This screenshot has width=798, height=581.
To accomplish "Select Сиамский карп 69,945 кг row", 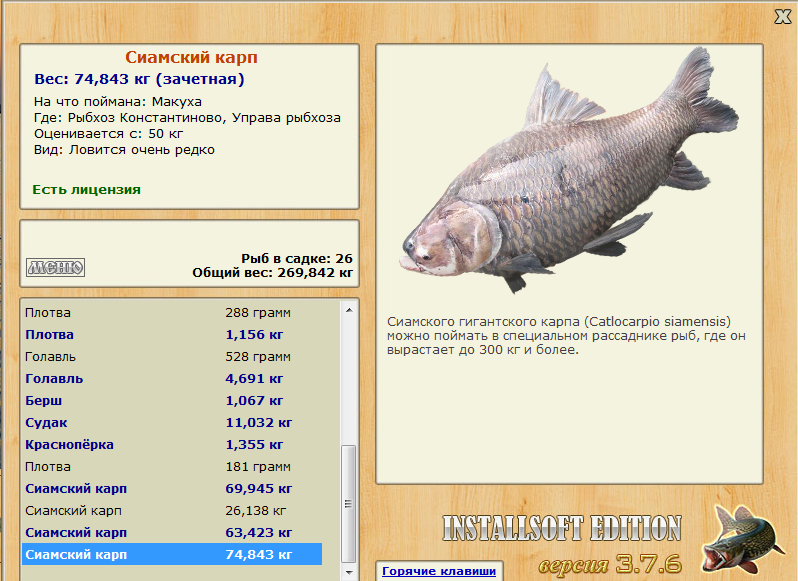I will 173,488.
